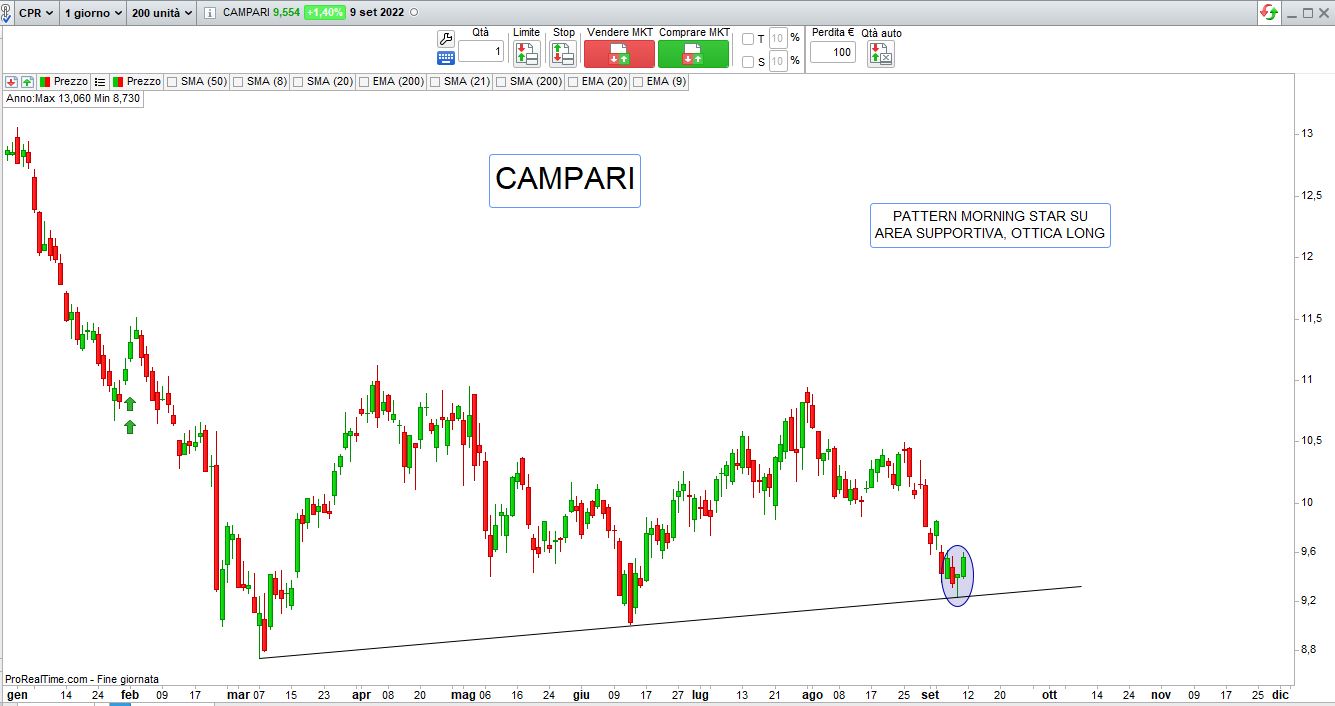Image resolution: width=1335 pixels, height=706 pixels.
Task: Click the list icon between Prezzo labels
Action: tap(100, 81)
